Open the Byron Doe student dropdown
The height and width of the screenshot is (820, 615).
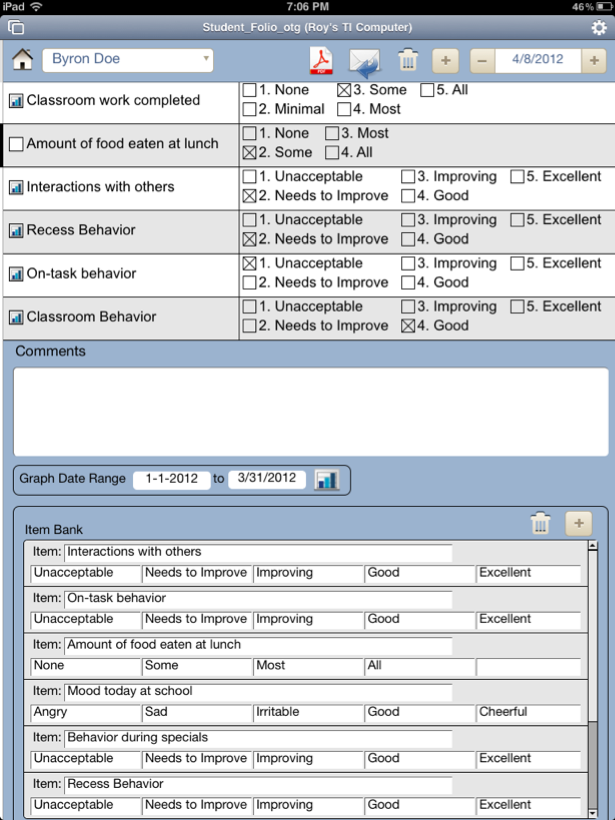[127, 60]
